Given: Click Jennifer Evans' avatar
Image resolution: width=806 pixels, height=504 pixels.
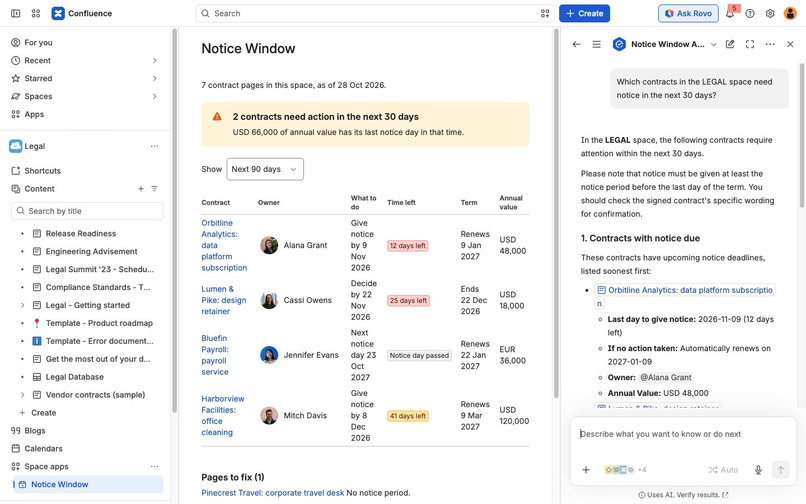Looking at the screenshot, I should click(x=269, y=355).
